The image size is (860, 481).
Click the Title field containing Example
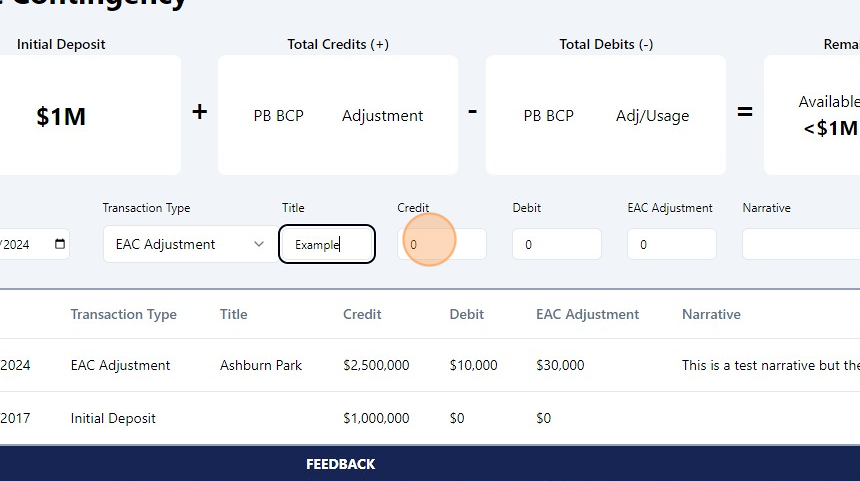326,244
